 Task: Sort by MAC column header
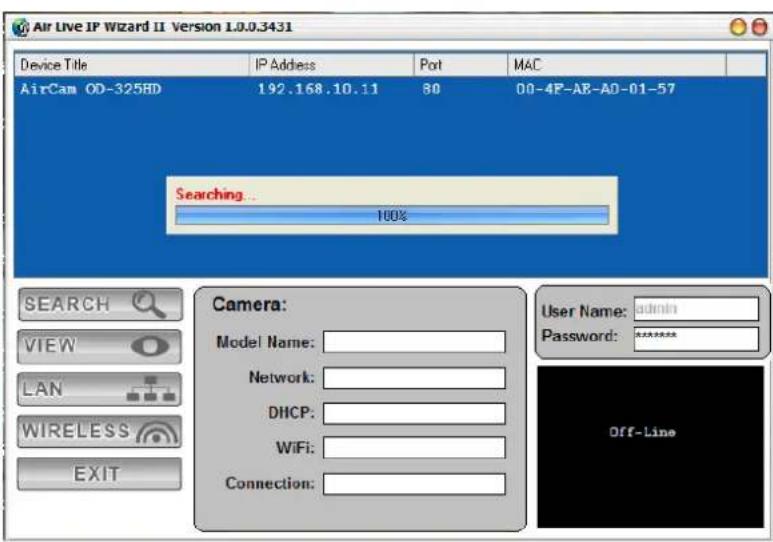pyautogui.click(x=616, y=65)
